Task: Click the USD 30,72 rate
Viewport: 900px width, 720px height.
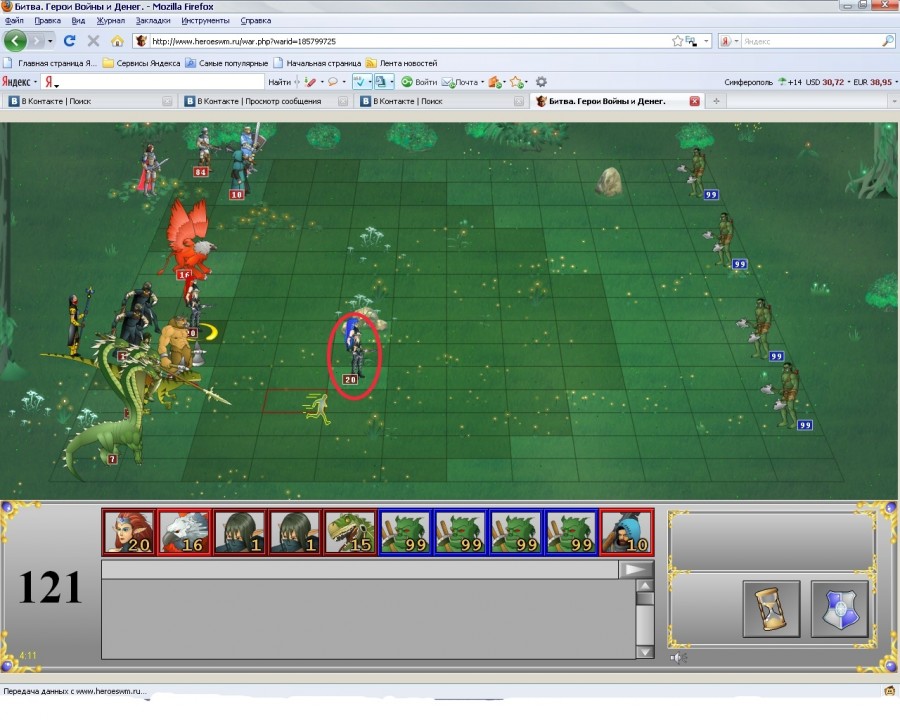Action: click(x=825, y=82)
